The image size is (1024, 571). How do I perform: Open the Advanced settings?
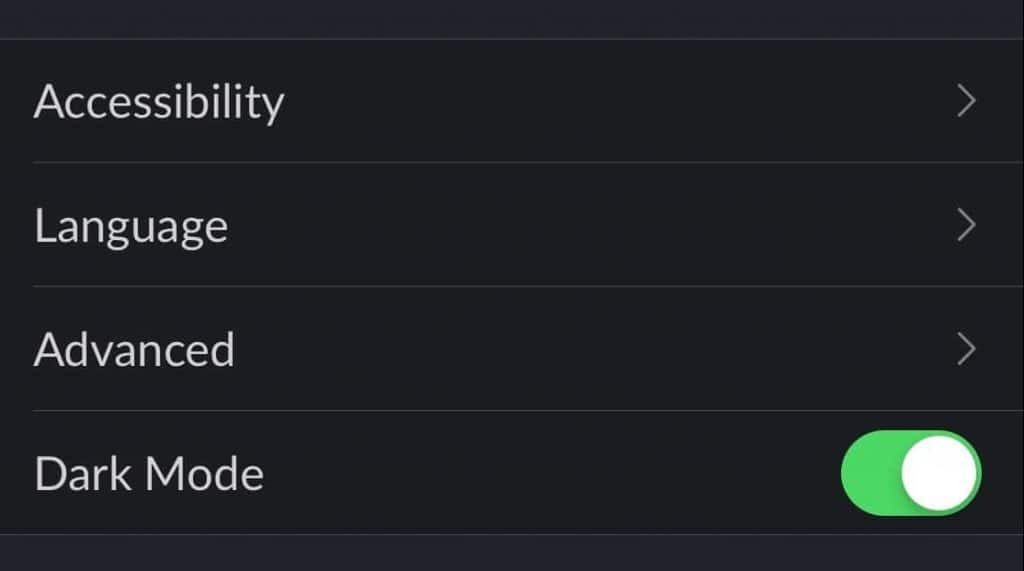pos(134,350)
